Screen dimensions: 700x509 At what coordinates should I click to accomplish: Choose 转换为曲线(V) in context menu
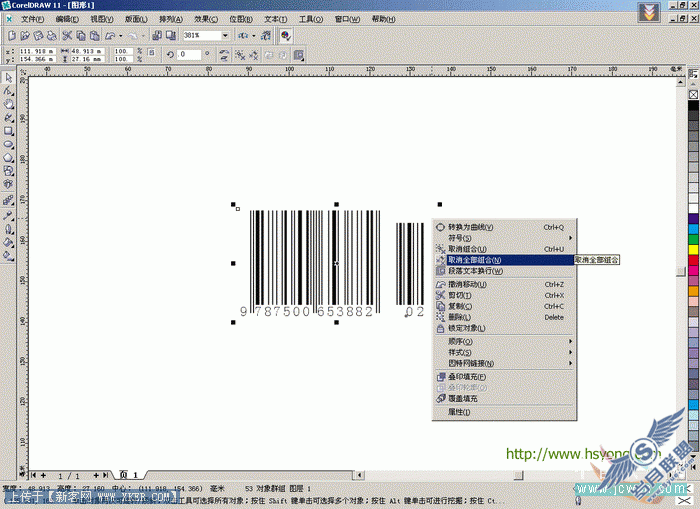pyautogui.click(x=504, y=227)
